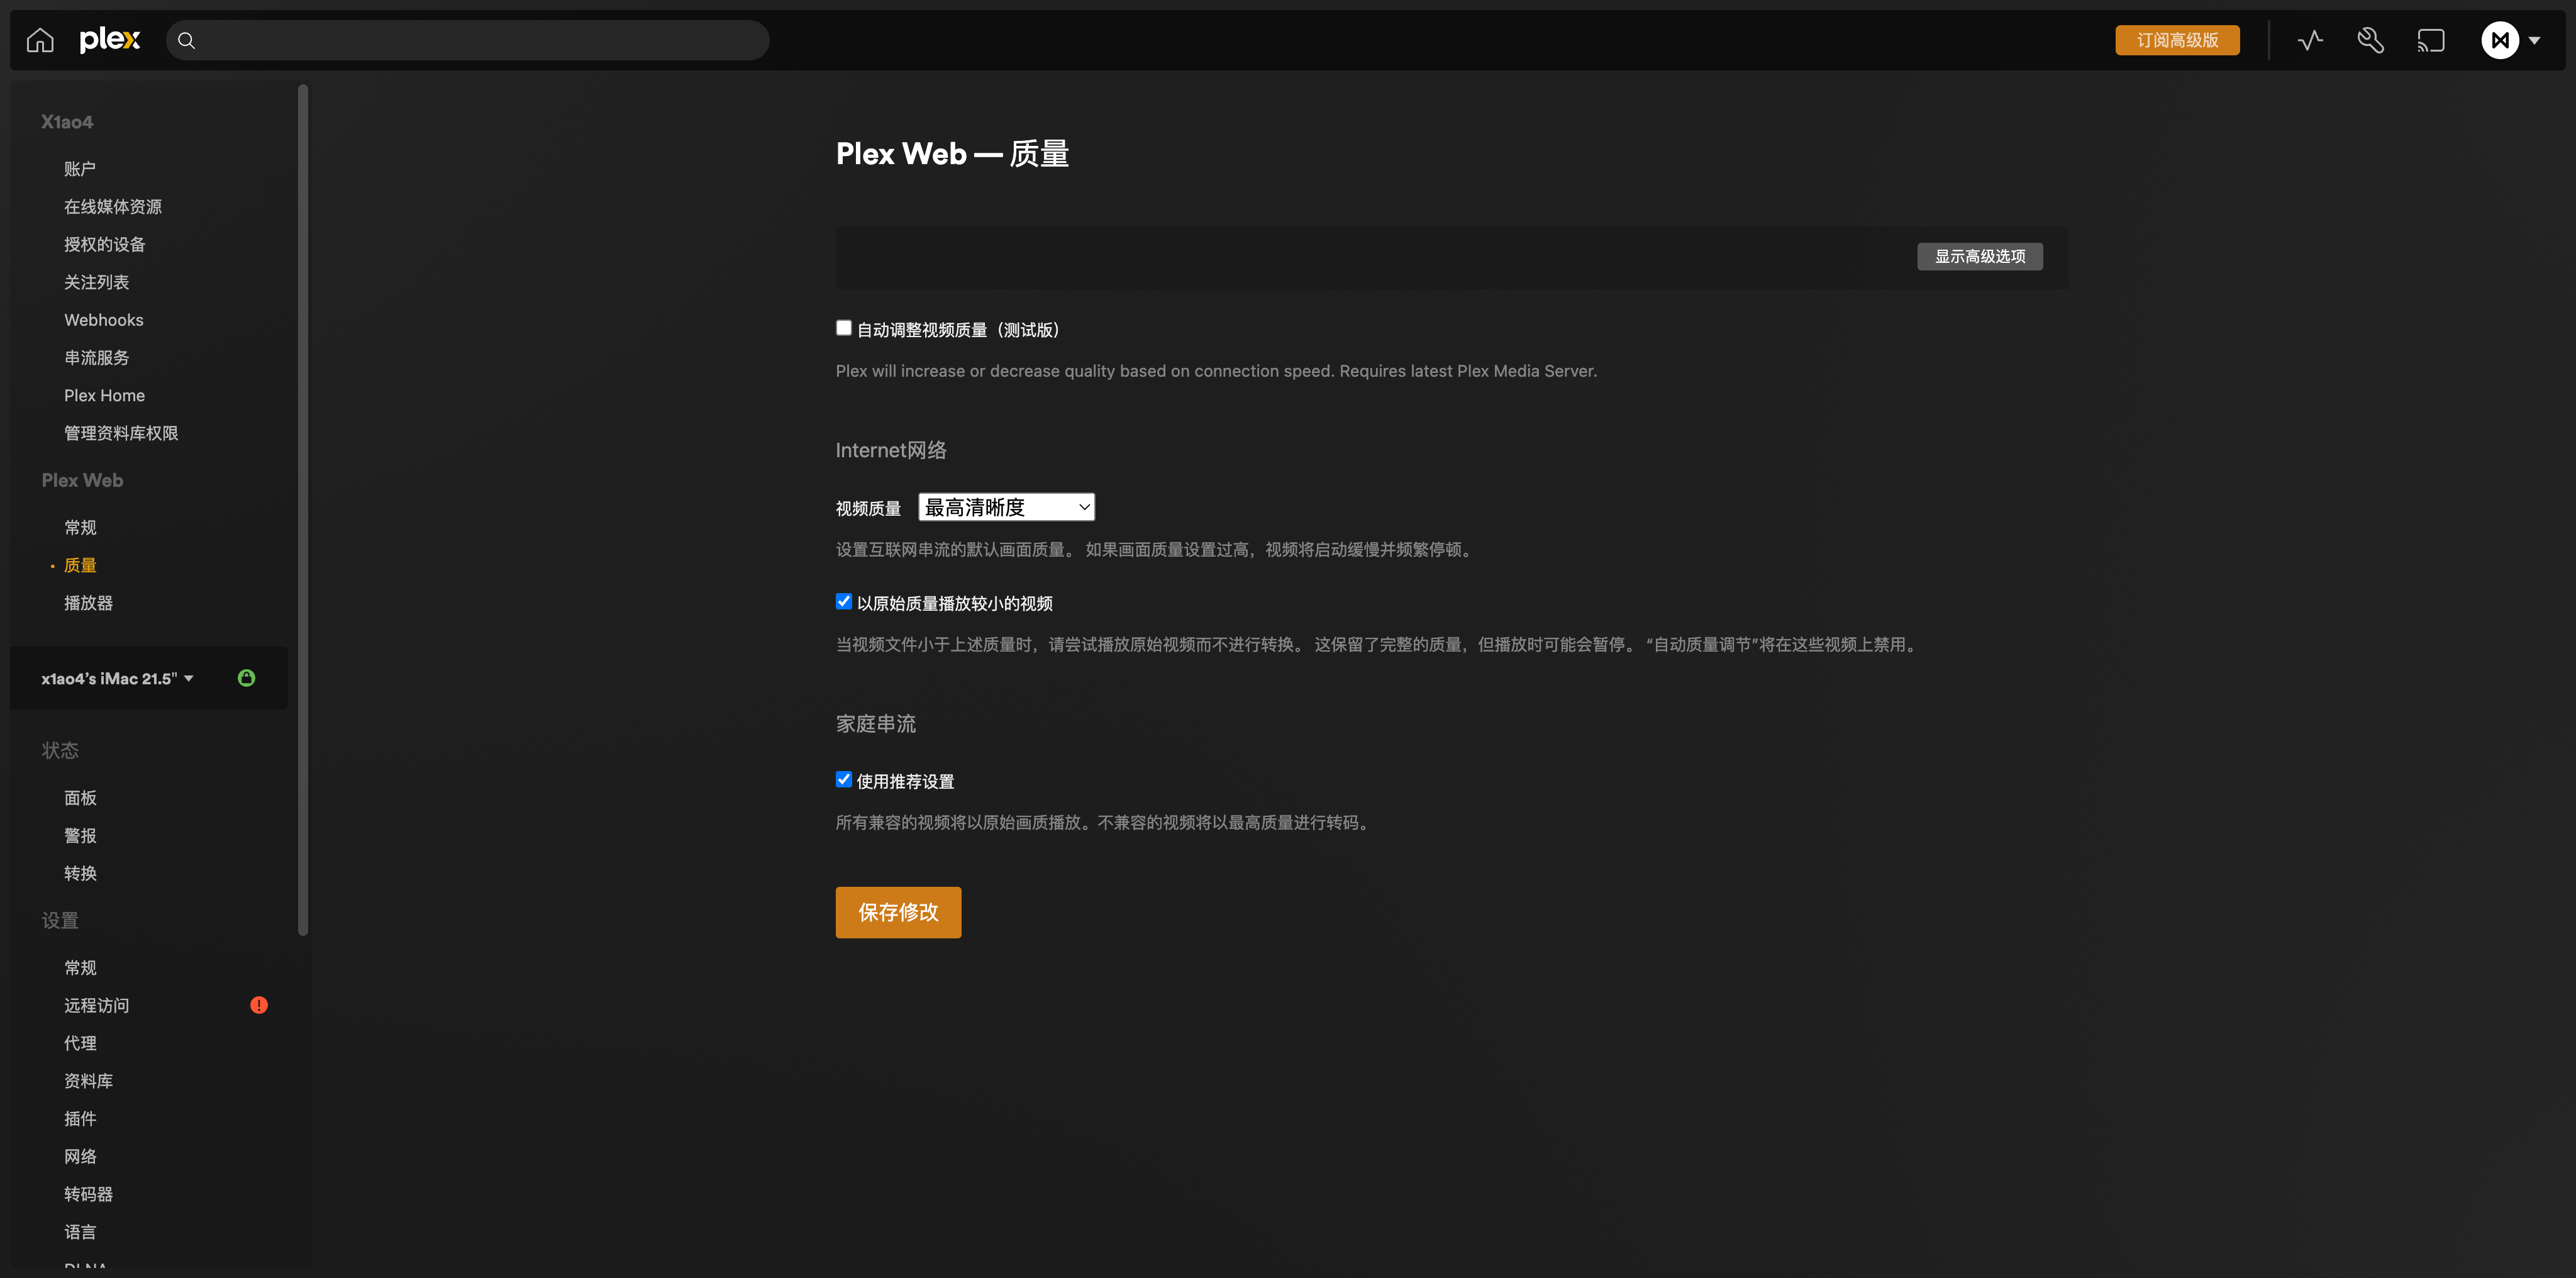Image resolution: width=2576 pixels, height=1278 pixels.
Task: Select 常规 under Plex Web
Action: coord(80,528)
